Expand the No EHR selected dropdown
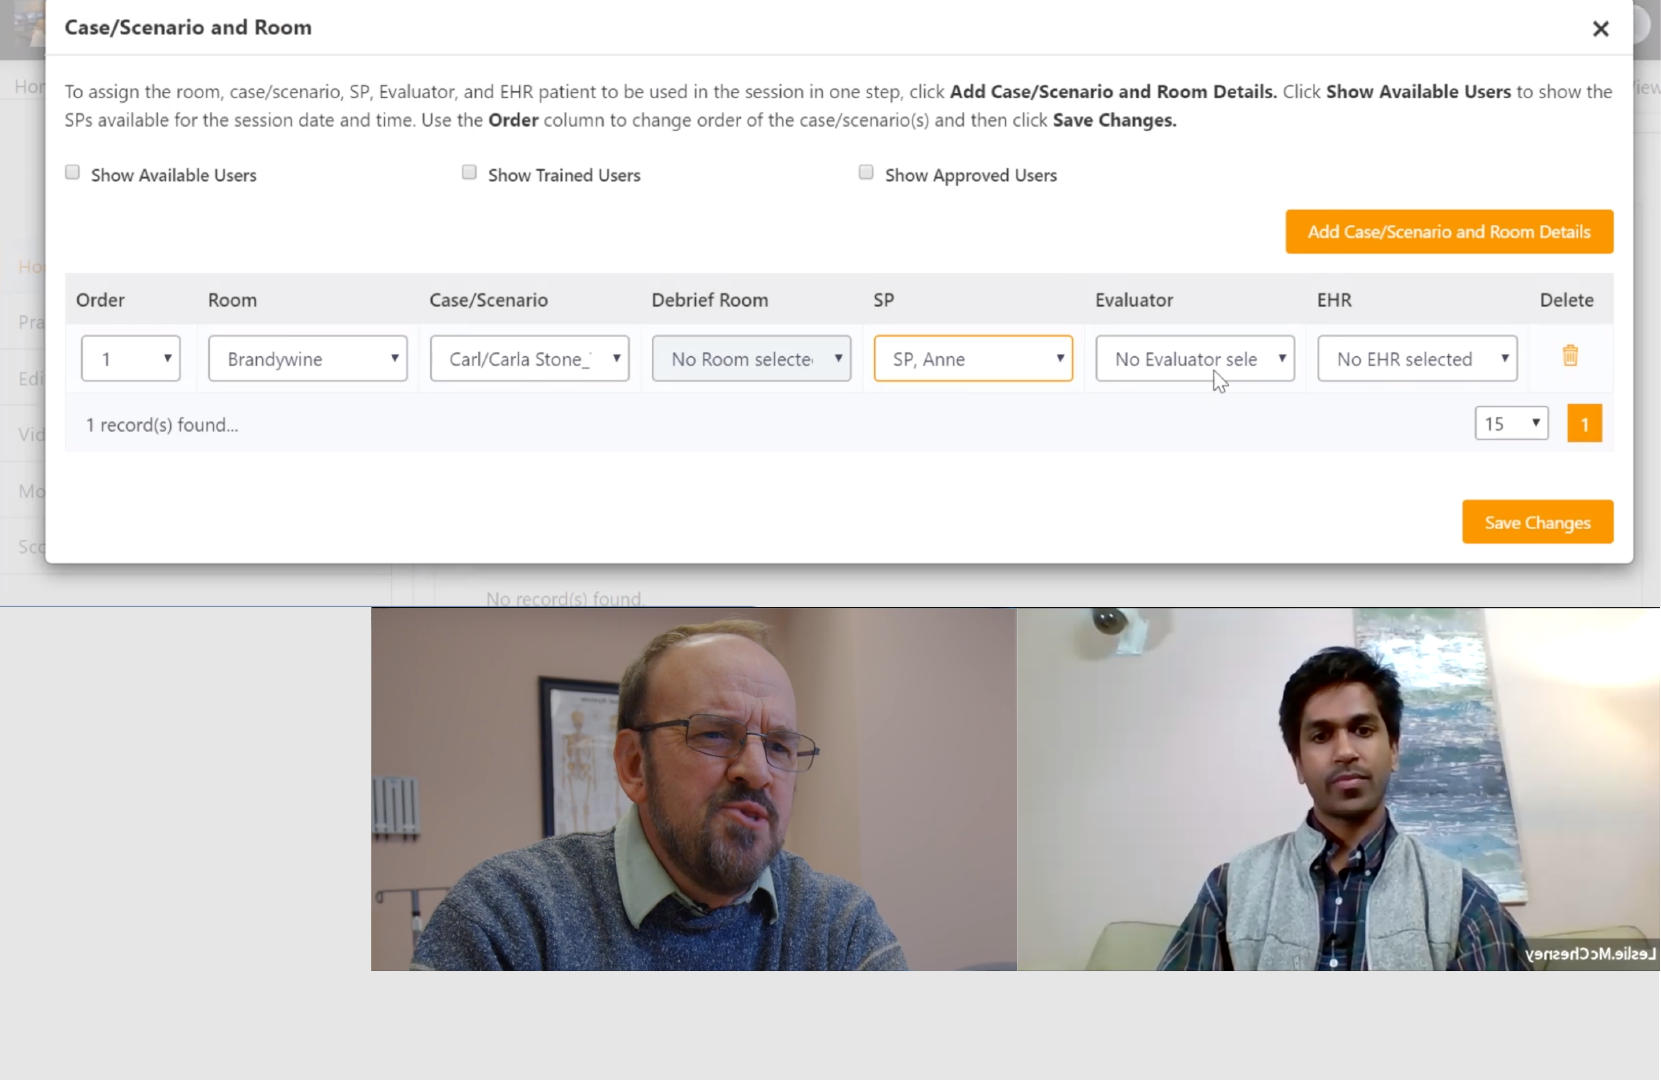The height and width of the screenshot is (1080, 1661). pos(1416,359)
